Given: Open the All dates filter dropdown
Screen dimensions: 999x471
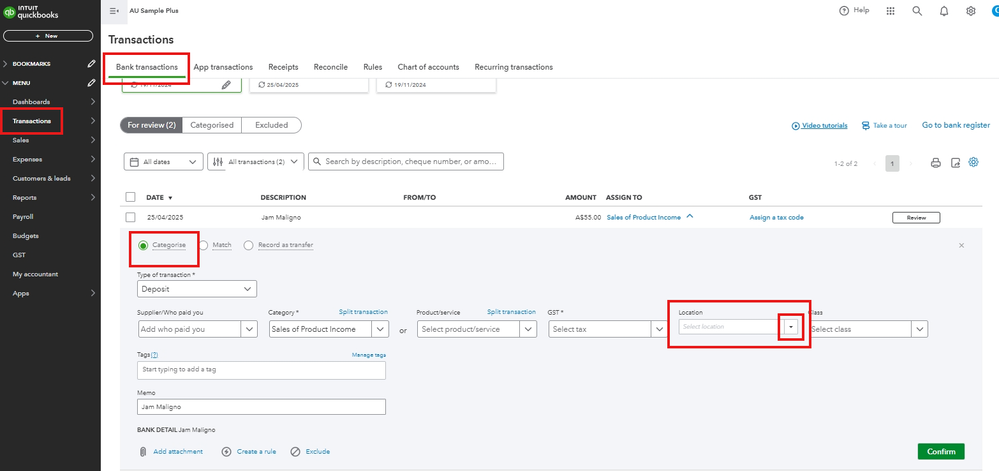Looking at the screenshot, I should click(163, 162).
